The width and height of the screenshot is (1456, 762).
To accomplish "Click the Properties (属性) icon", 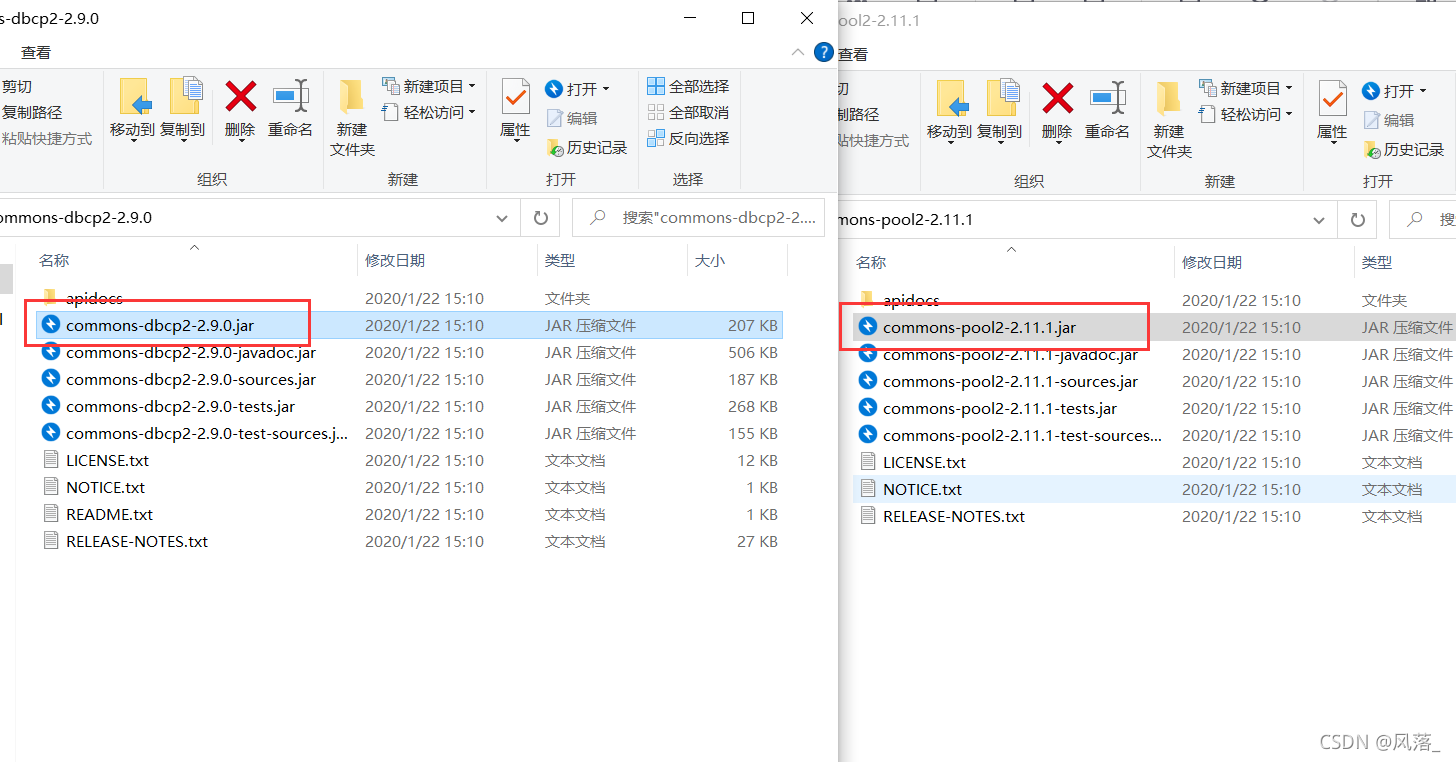I will (514, 105).
